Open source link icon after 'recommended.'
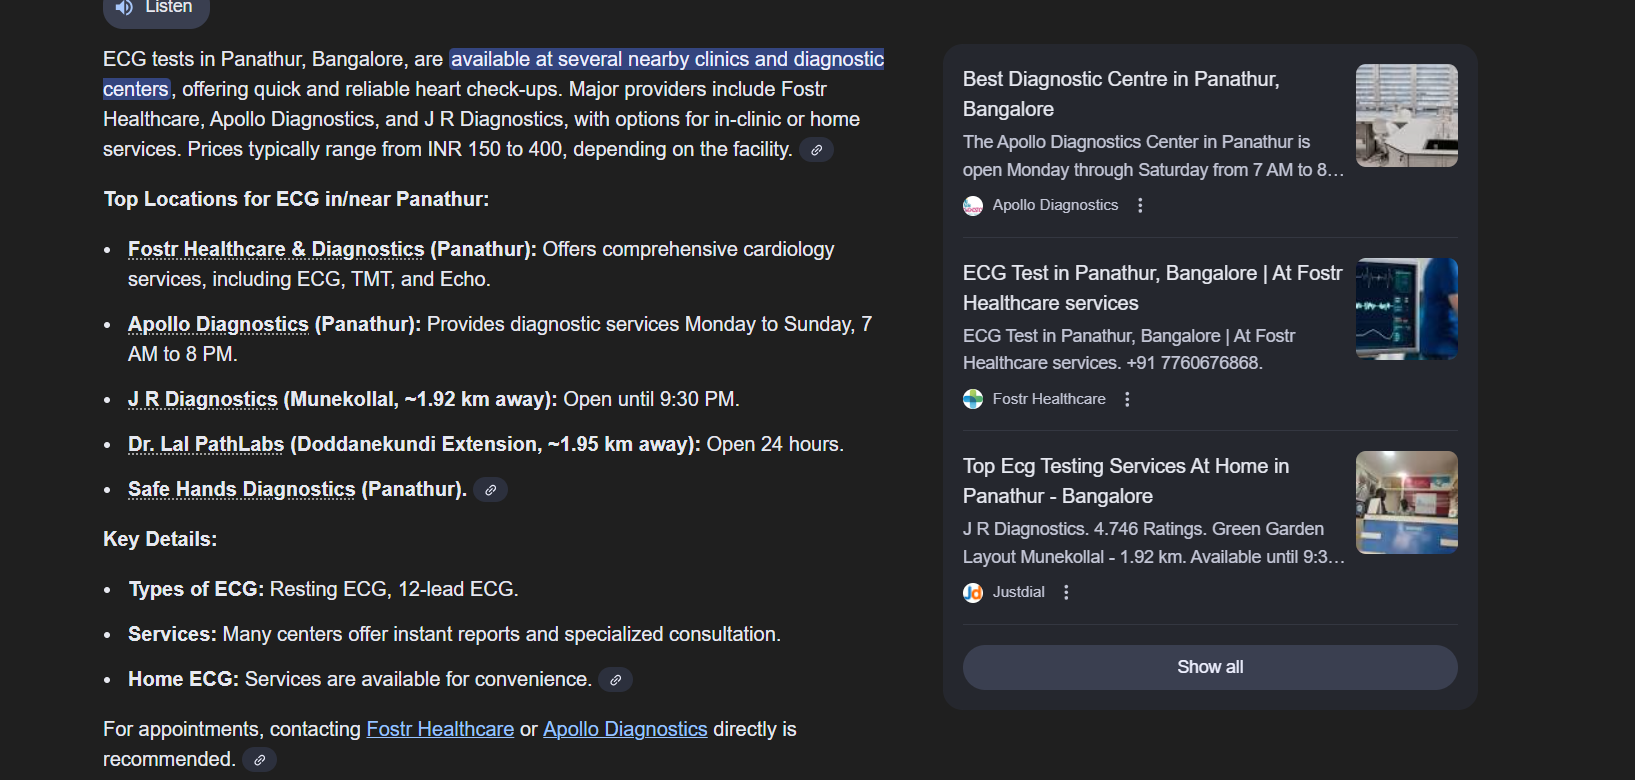This screenshot has height=780, width=1635. point(259,760)
